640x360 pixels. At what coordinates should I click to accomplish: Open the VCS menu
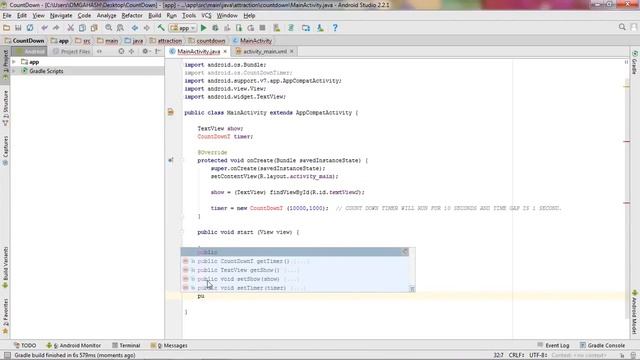(206, 16)
